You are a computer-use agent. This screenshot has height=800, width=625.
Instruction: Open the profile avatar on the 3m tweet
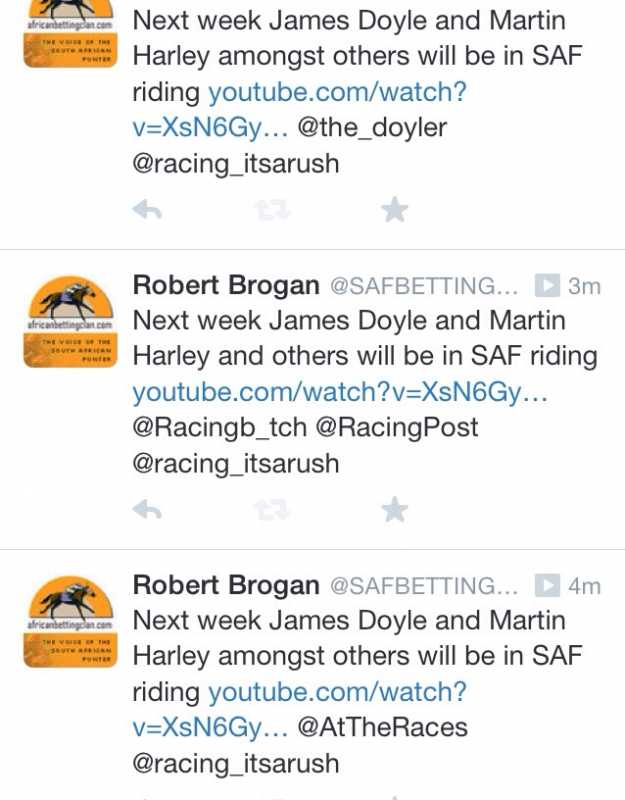[x=70, y=319]
